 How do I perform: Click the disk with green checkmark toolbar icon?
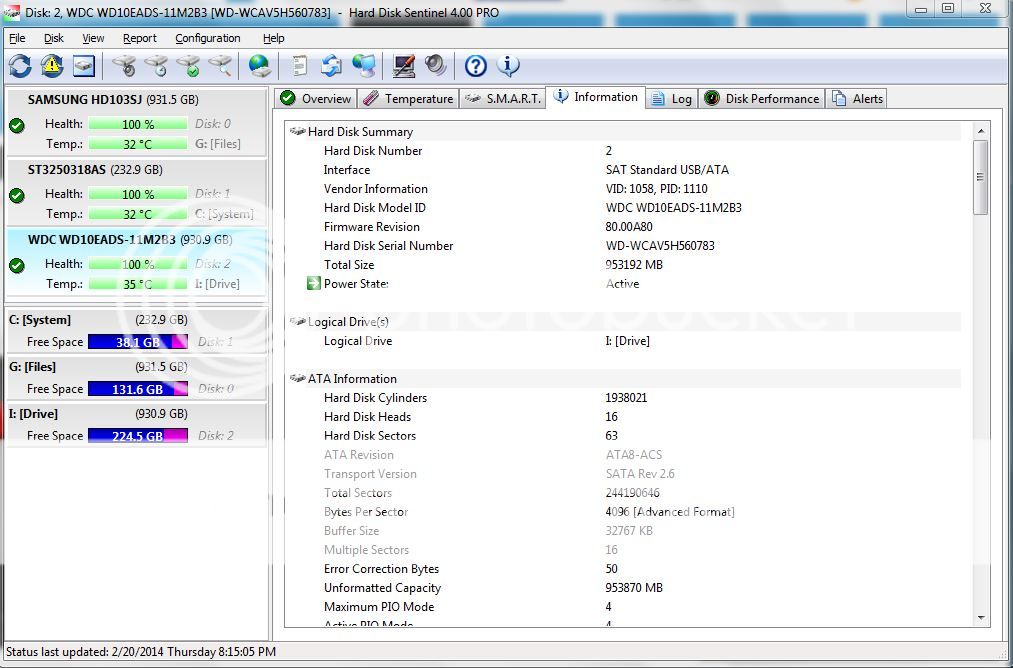tap(188, 66)
